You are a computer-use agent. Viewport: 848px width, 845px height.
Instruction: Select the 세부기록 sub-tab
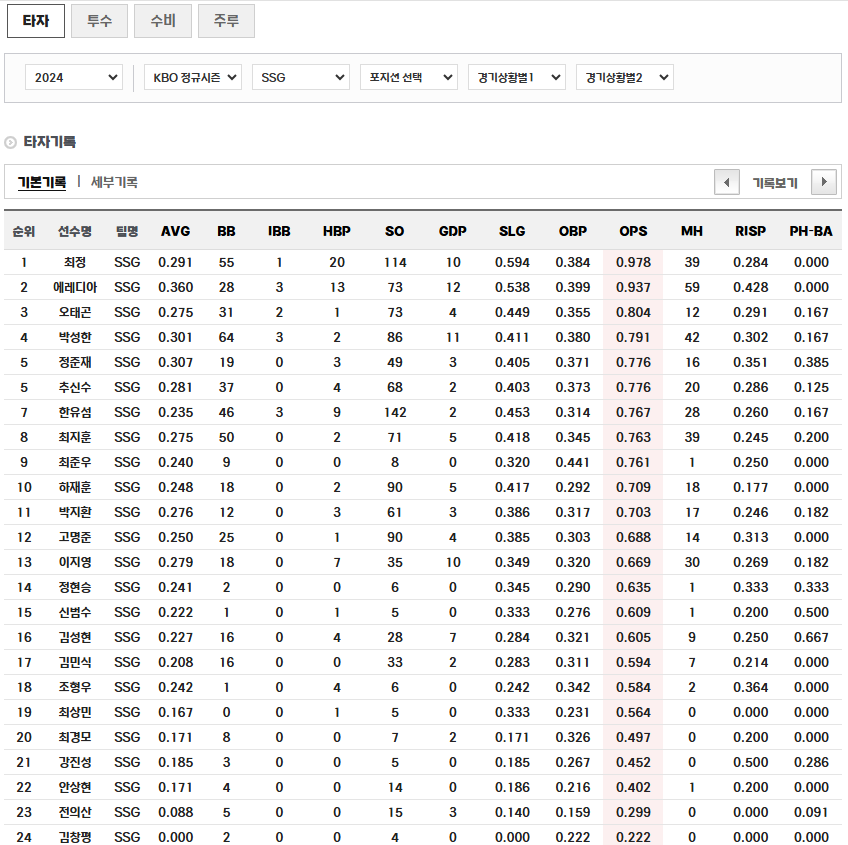pos(114,182)
